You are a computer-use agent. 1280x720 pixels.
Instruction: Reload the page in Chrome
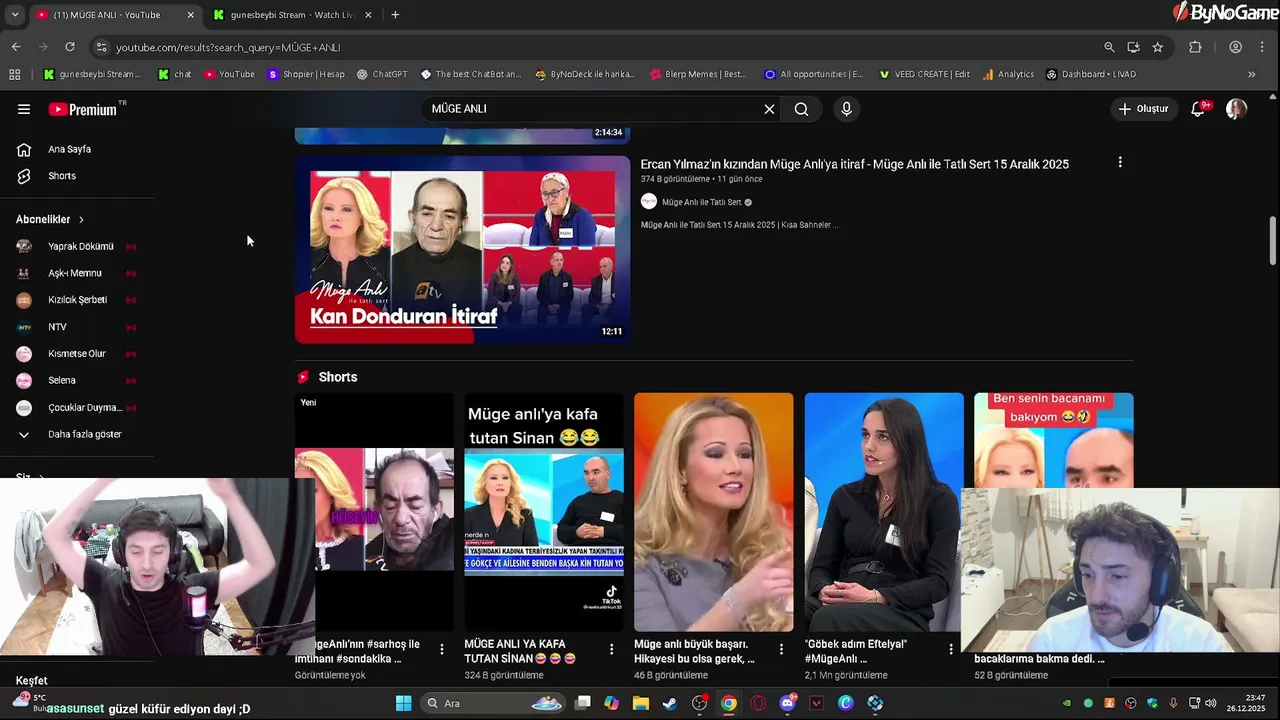(70, 47)
